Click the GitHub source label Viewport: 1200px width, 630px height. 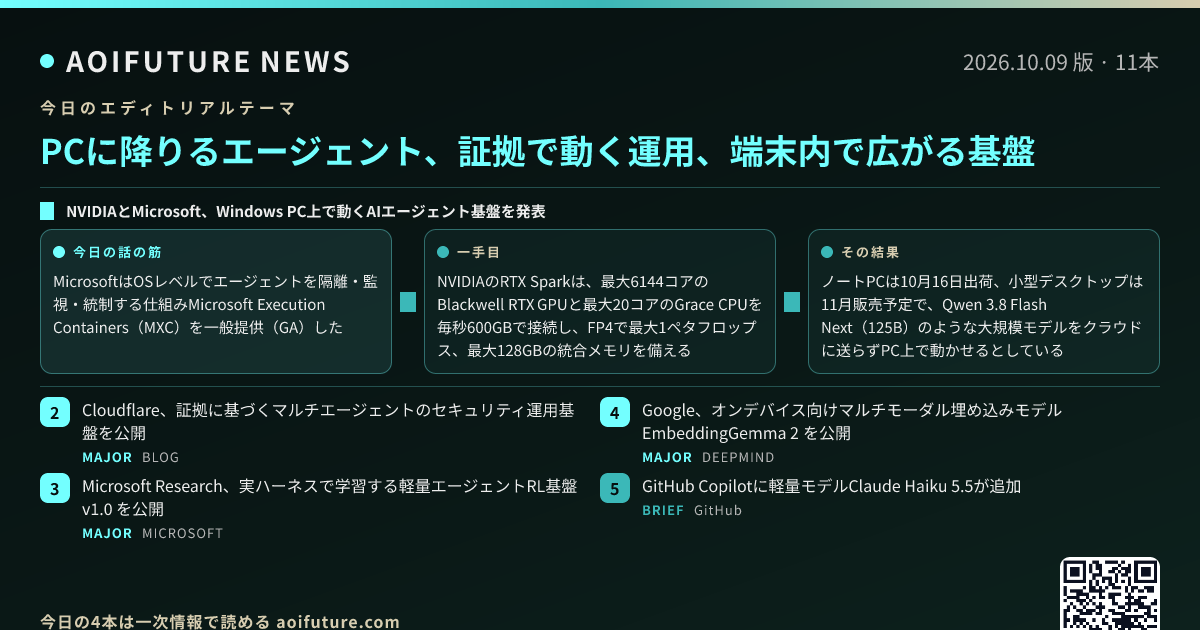click(x=718, y=510)
